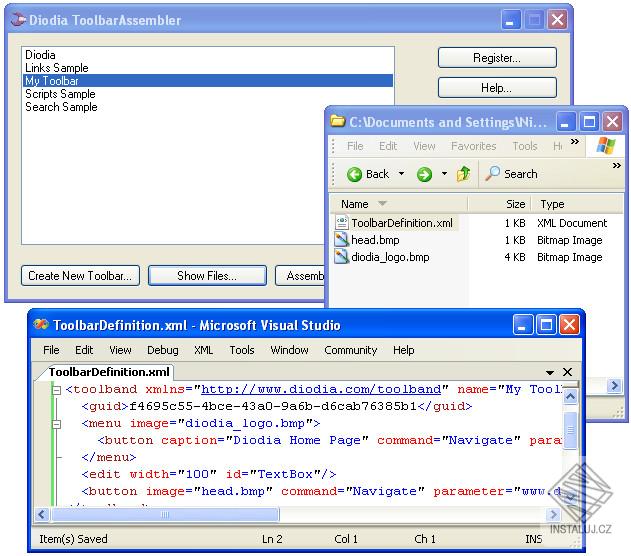Click Explorer horizontal scroll right arrow
The height and width of the screenshot is (556, 631).
[614, 385]
